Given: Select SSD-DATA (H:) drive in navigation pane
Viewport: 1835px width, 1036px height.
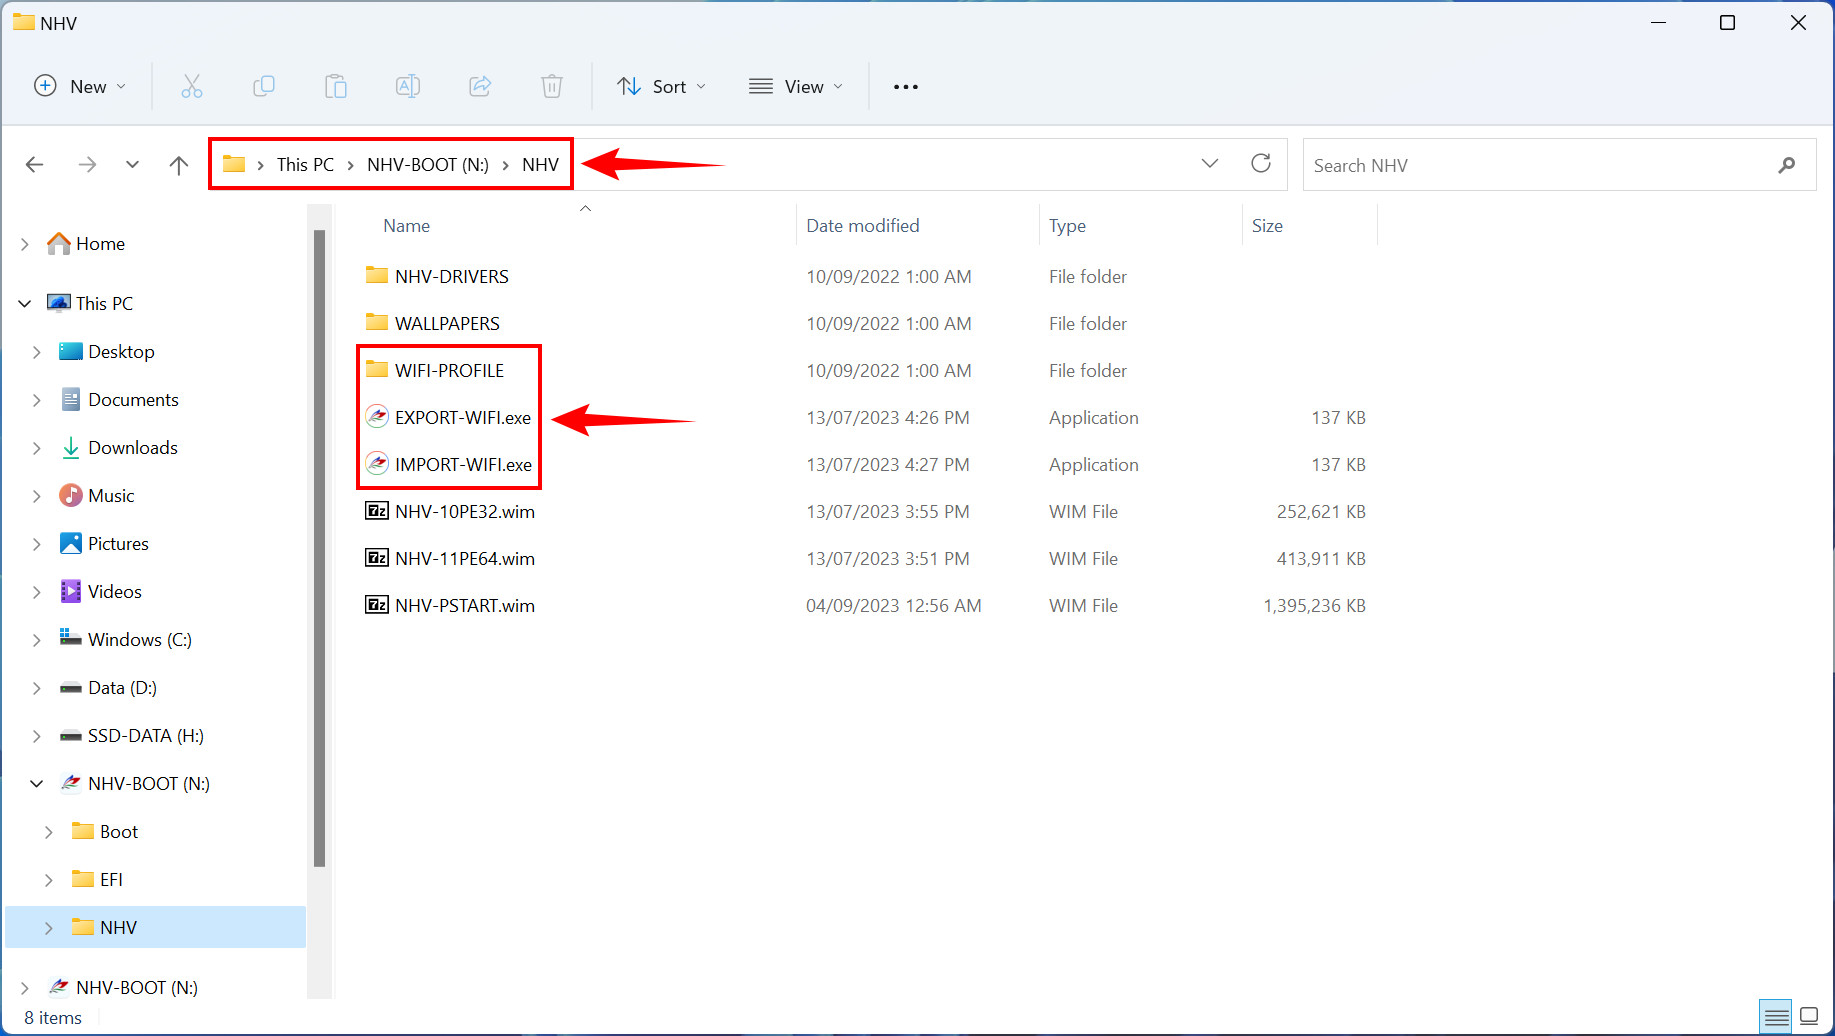Looking at the screenshot, I should (x=145, y=736).
